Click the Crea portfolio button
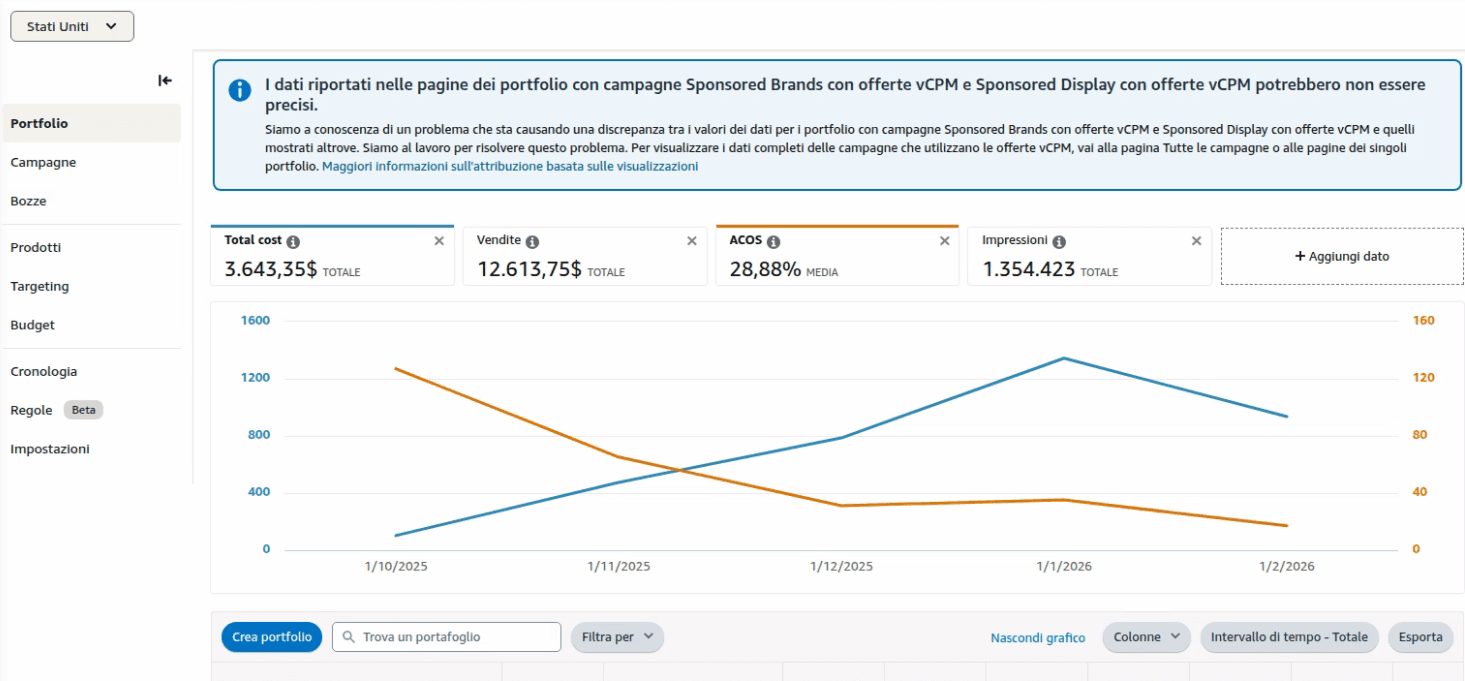This screenshot has width=1465, height=681. tap(271, 637)
